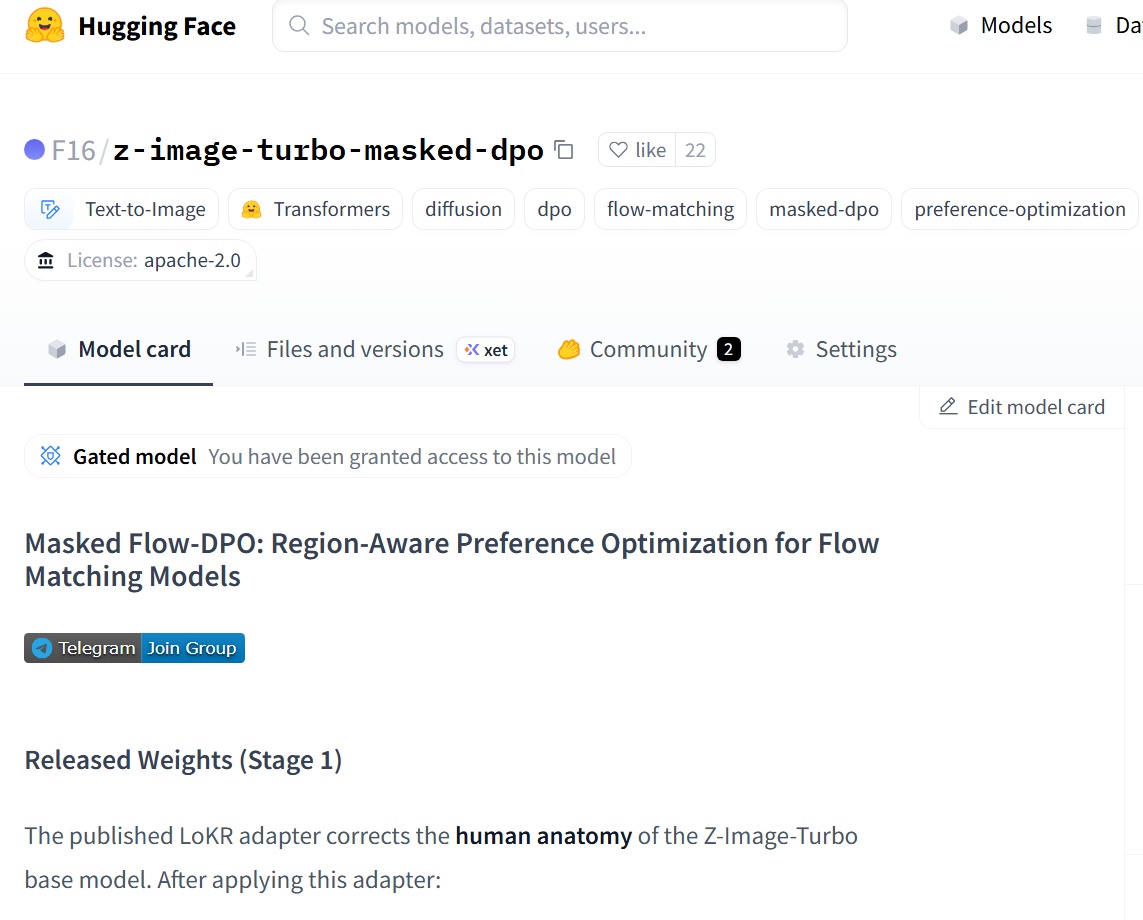This screenshot has height=920, width=1143.
Task: Click the Community count badge 2
Action: (x=729, y=349)
